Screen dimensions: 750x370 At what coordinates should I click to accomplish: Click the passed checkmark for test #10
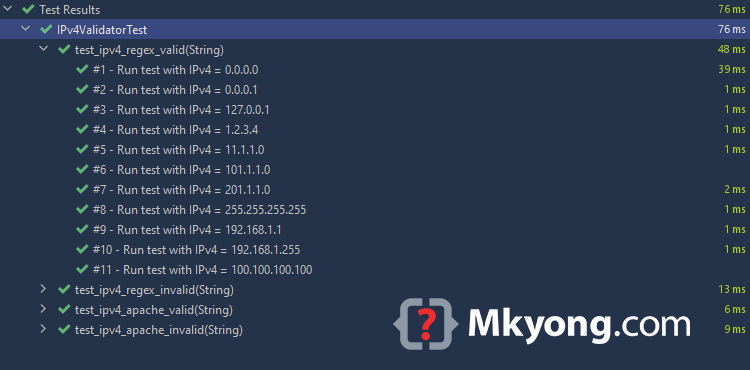click(82, 250)
